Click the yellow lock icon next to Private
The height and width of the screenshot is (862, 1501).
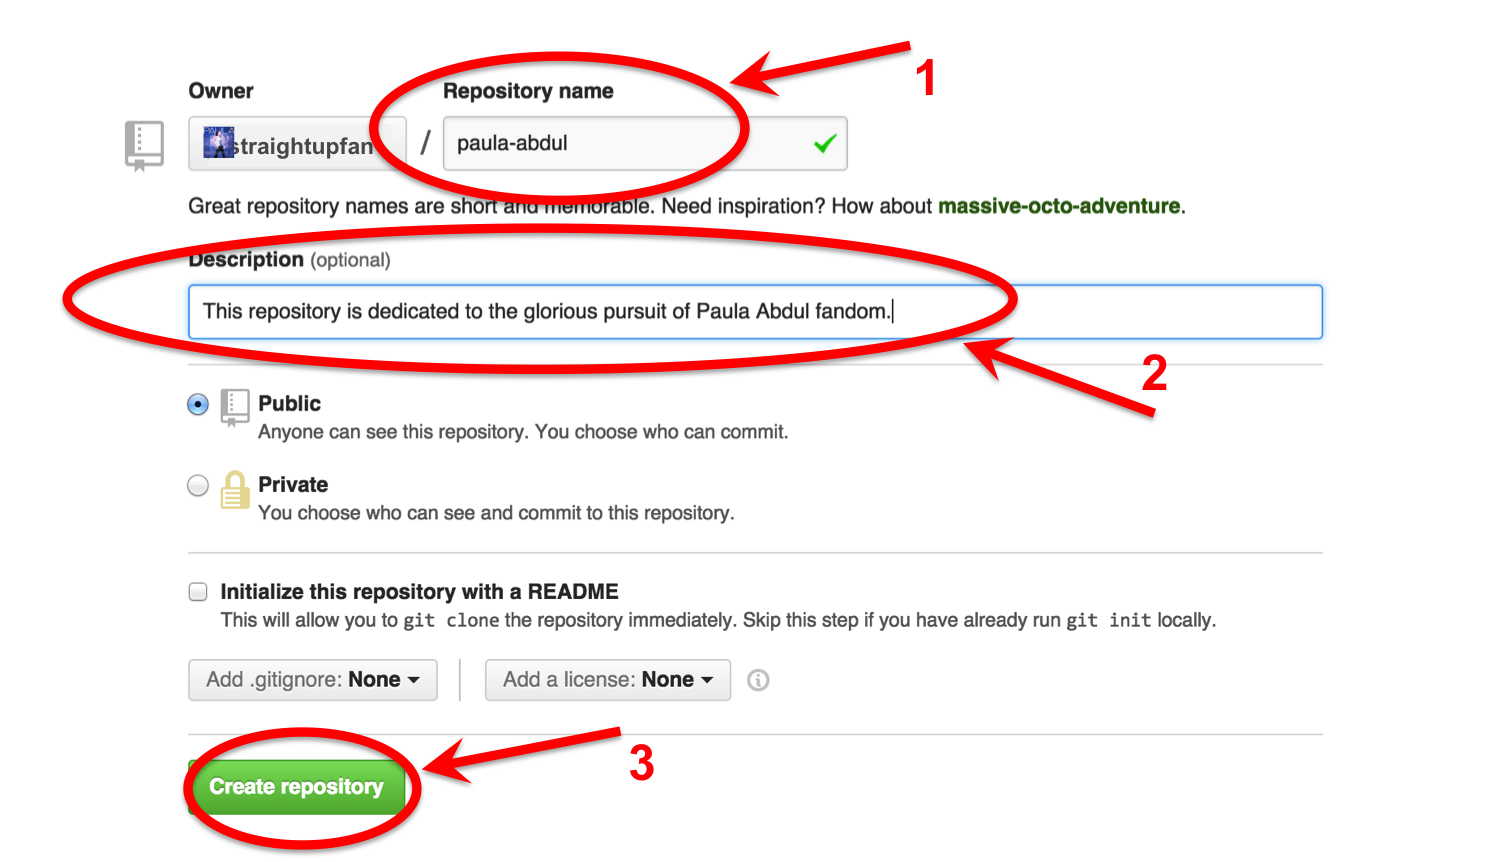[234, 490]
